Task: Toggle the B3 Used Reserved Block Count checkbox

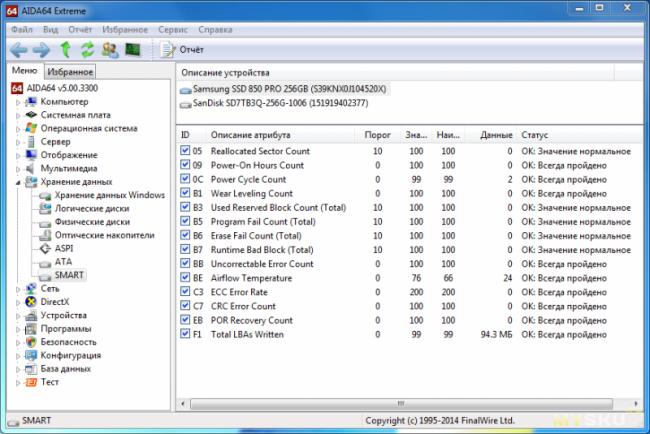Action: click(185, 207)
